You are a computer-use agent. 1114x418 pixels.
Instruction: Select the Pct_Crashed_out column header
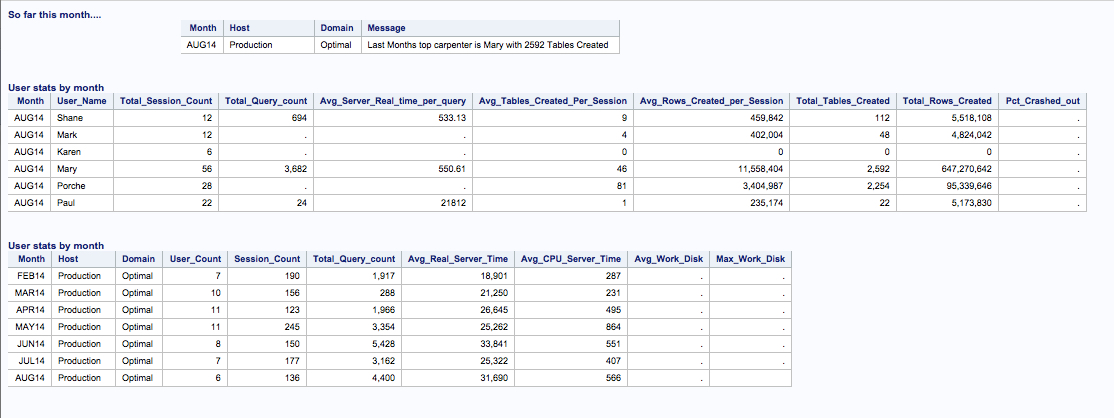point(1042,101)
